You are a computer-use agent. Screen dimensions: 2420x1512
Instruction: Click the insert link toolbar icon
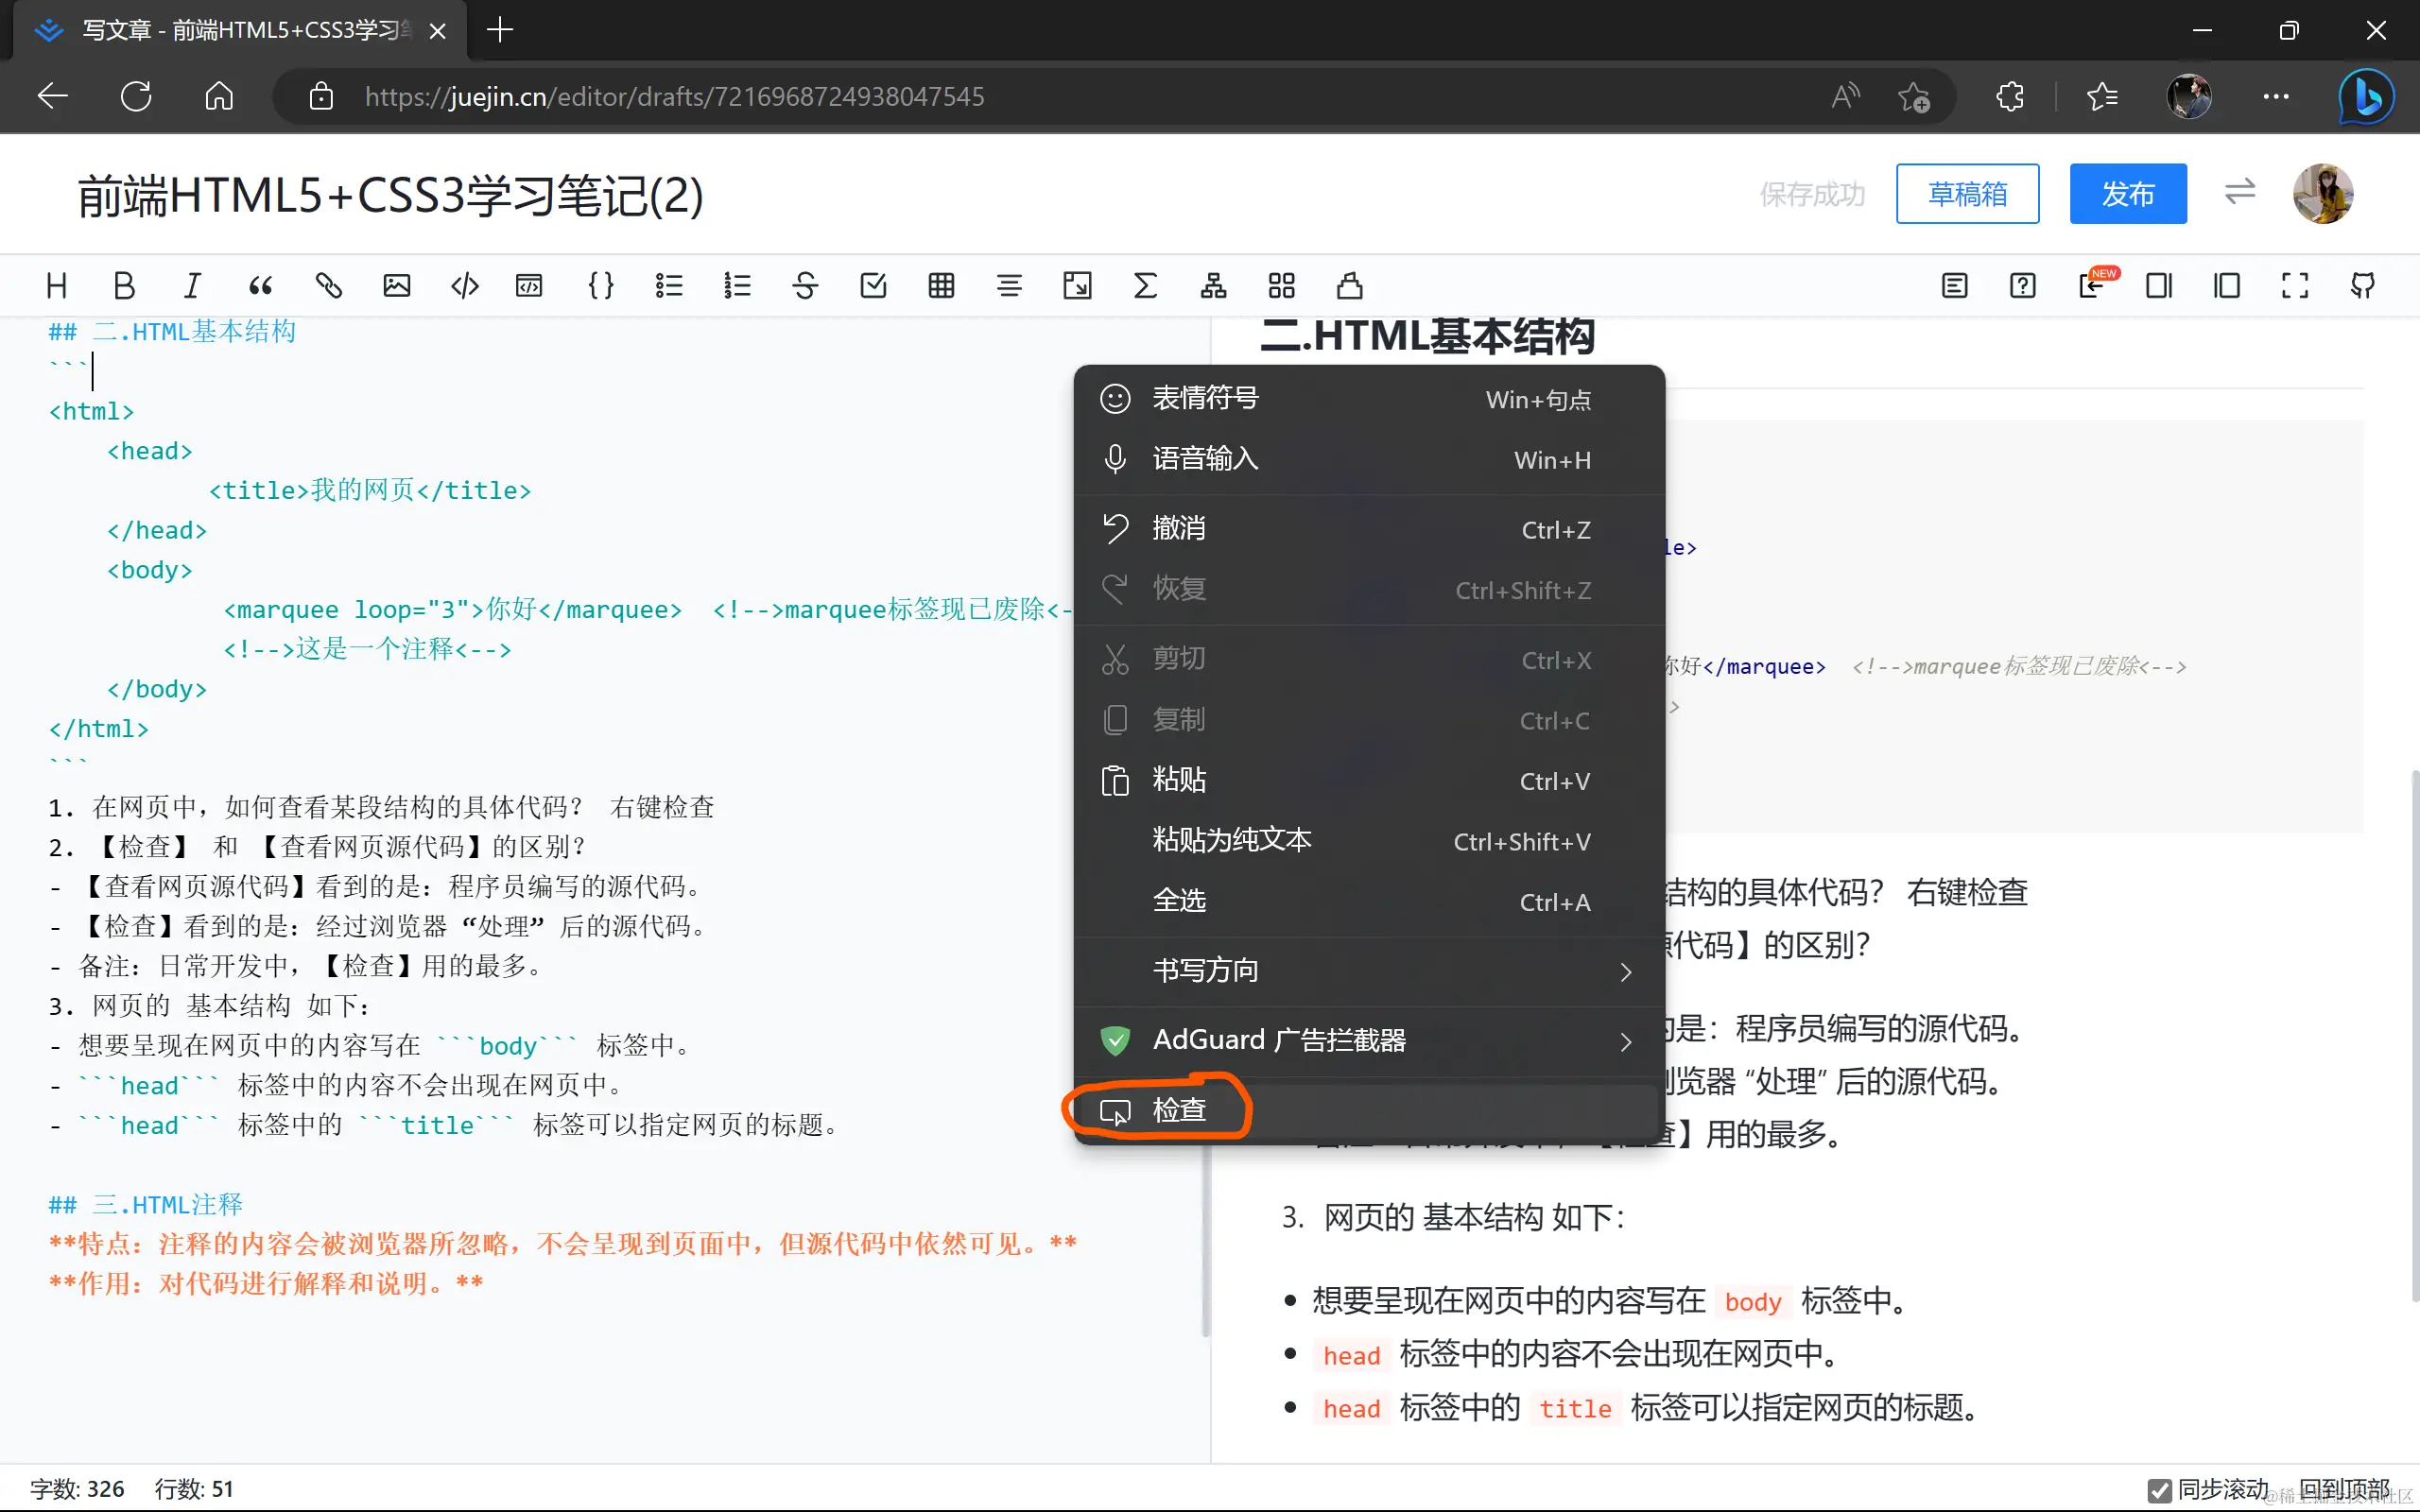pos(328,286)
